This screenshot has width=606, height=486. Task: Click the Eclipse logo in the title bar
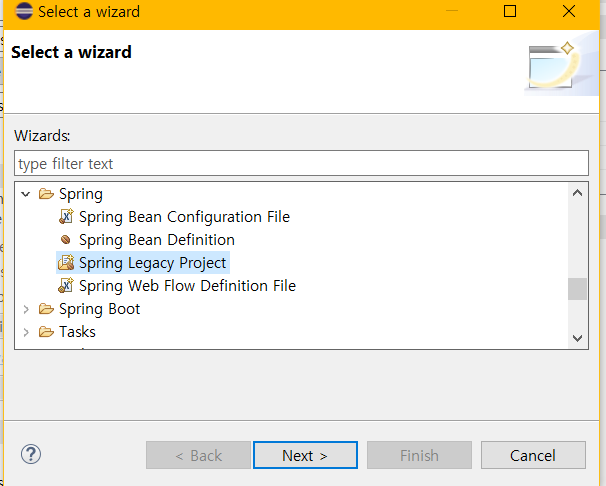coord(24,11)
